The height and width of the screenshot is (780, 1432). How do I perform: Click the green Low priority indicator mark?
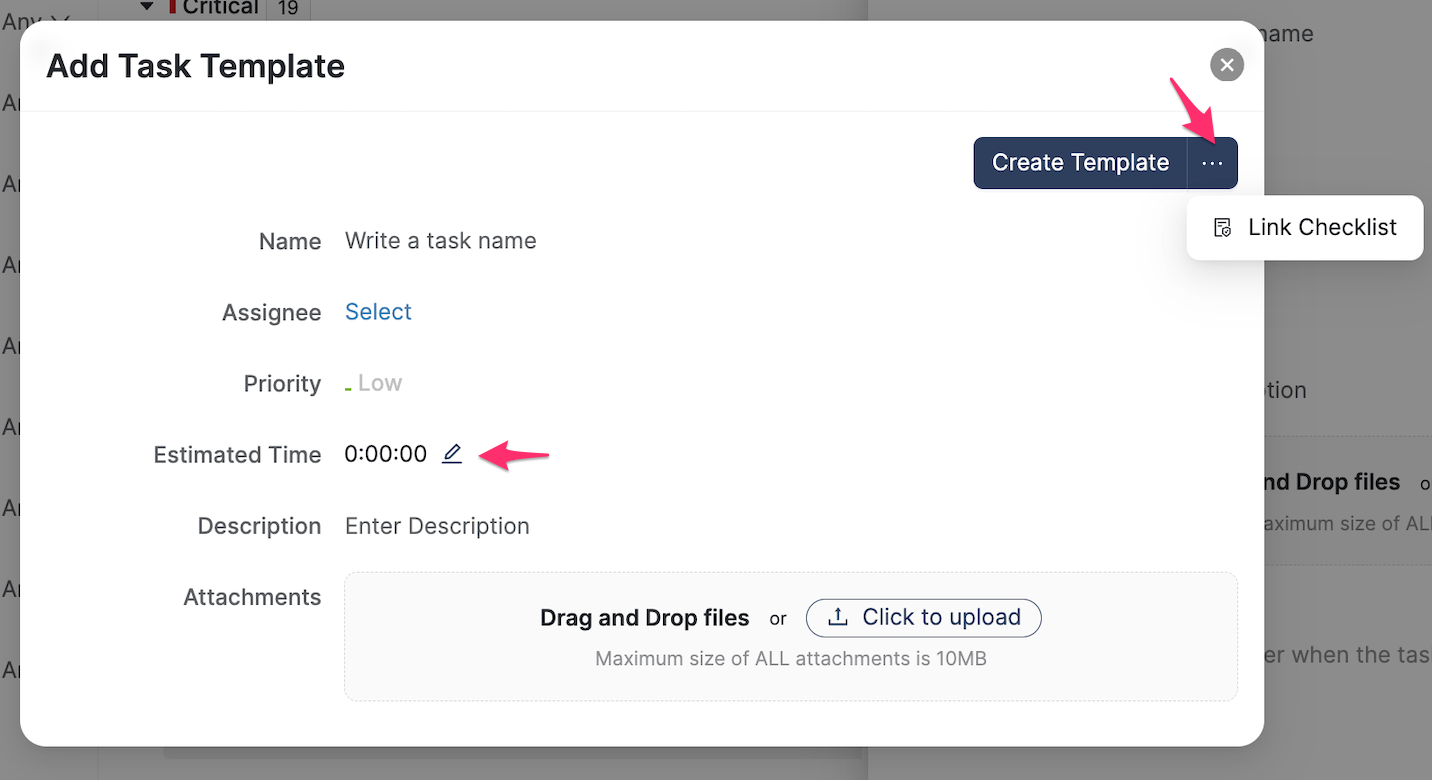point(348,388)
